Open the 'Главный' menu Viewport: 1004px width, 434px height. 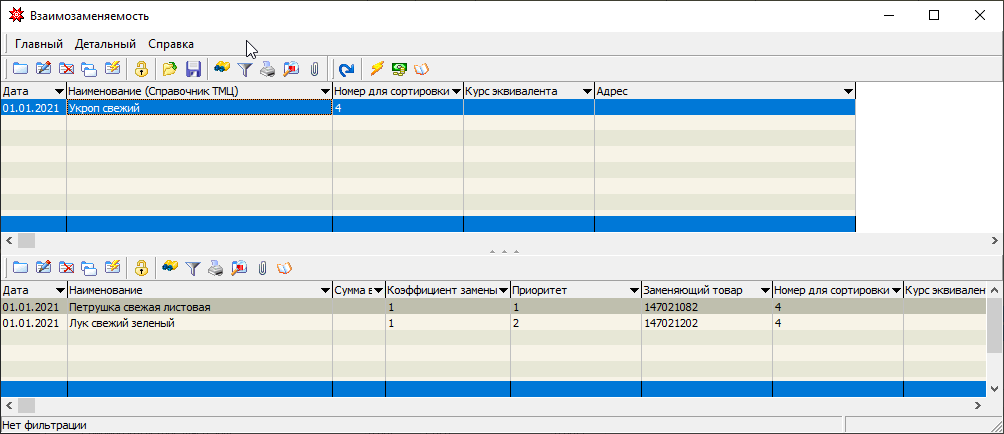tap(39, 44)
